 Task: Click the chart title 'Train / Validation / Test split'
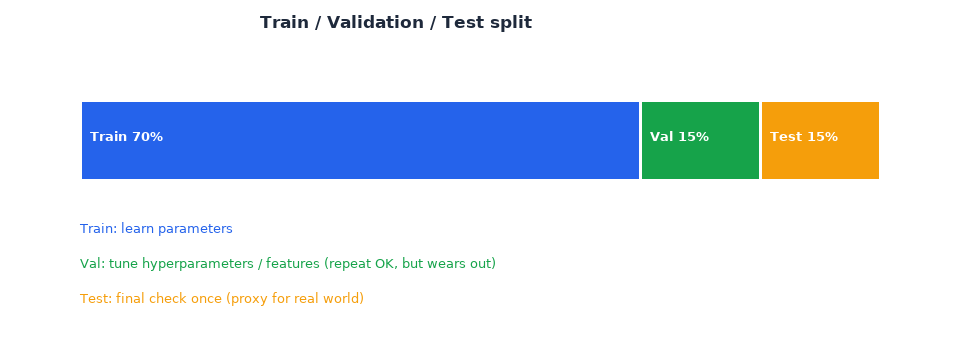[x=396, y=23]
